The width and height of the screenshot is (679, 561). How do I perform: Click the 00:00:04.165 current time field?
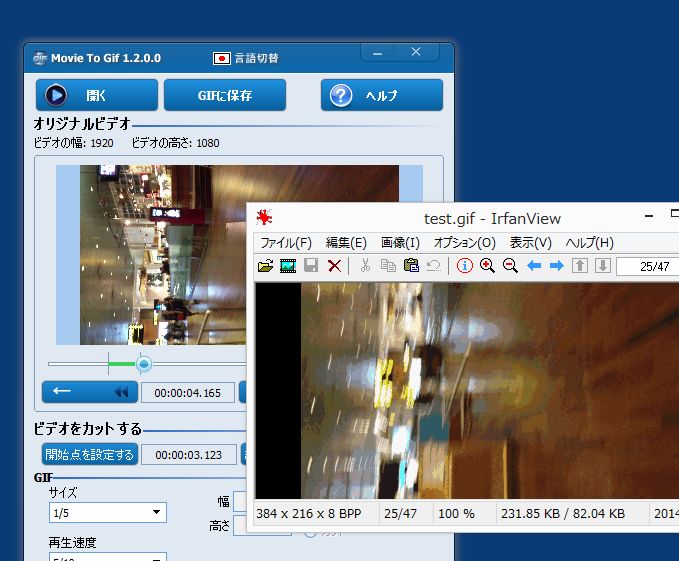[x=188, y=393]
